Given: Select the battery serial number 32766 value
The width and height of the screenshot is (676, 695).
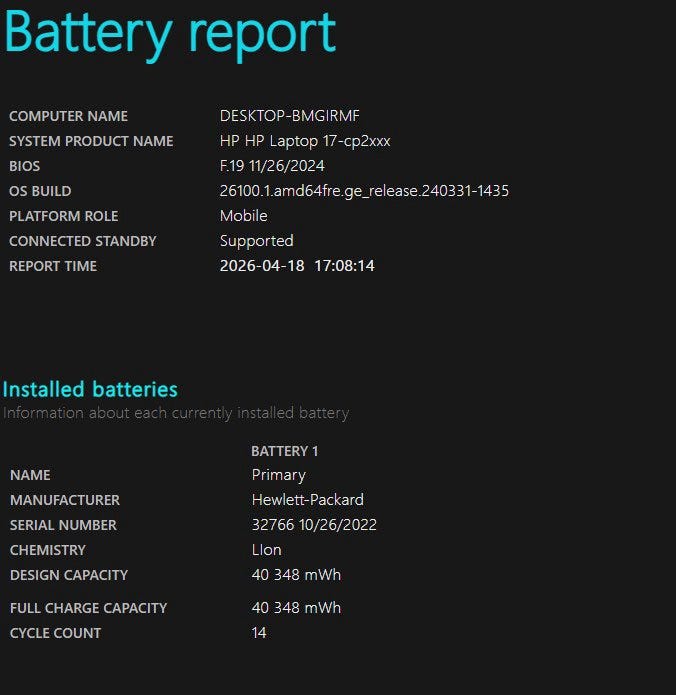Looking at the screenshot, I should click(x=314, y=525).
